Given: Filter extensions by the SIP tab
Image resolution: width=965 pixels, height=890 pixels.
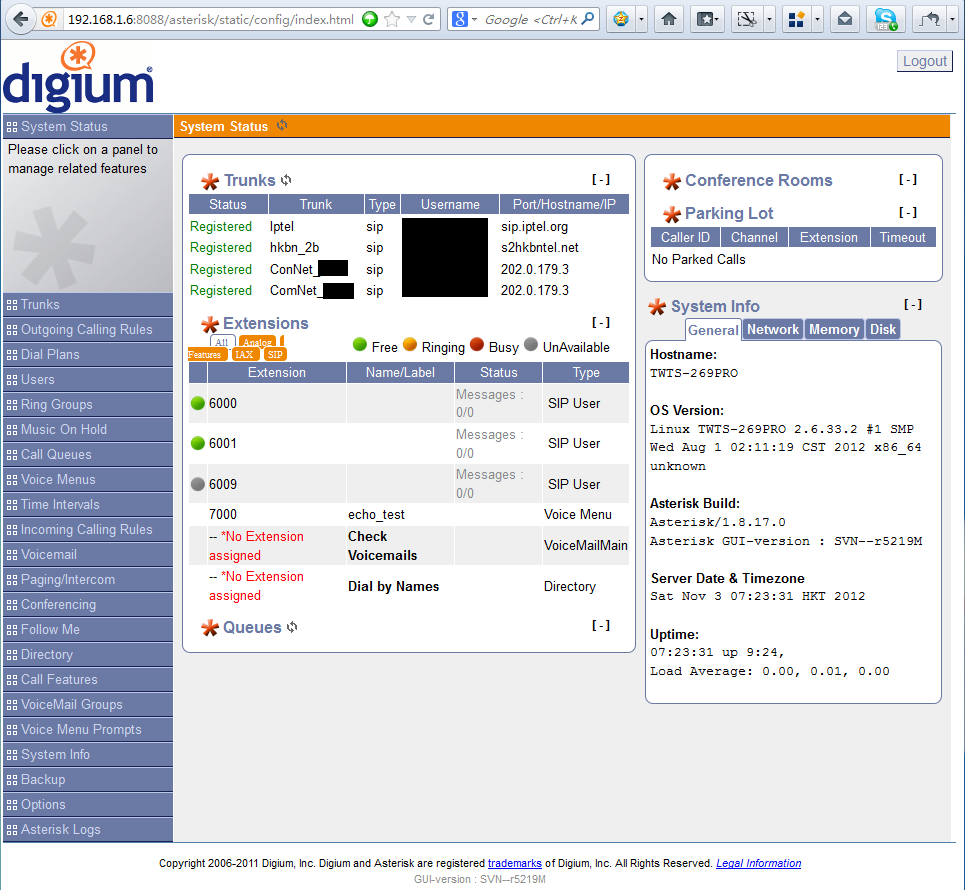Looking at the screenshot, I should 275,355.
